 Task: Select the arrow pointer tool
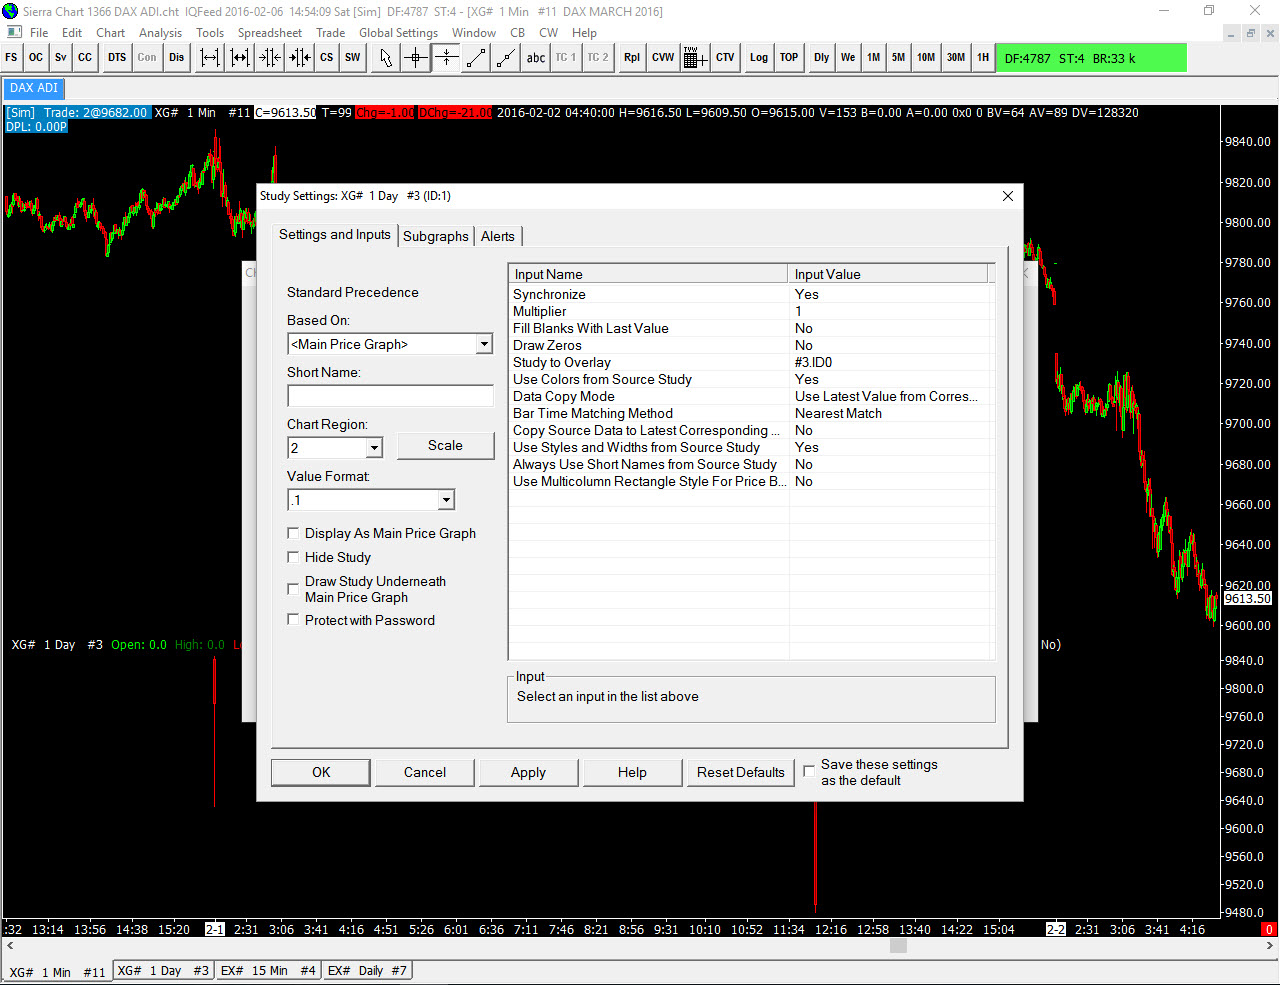coord(386,58)
